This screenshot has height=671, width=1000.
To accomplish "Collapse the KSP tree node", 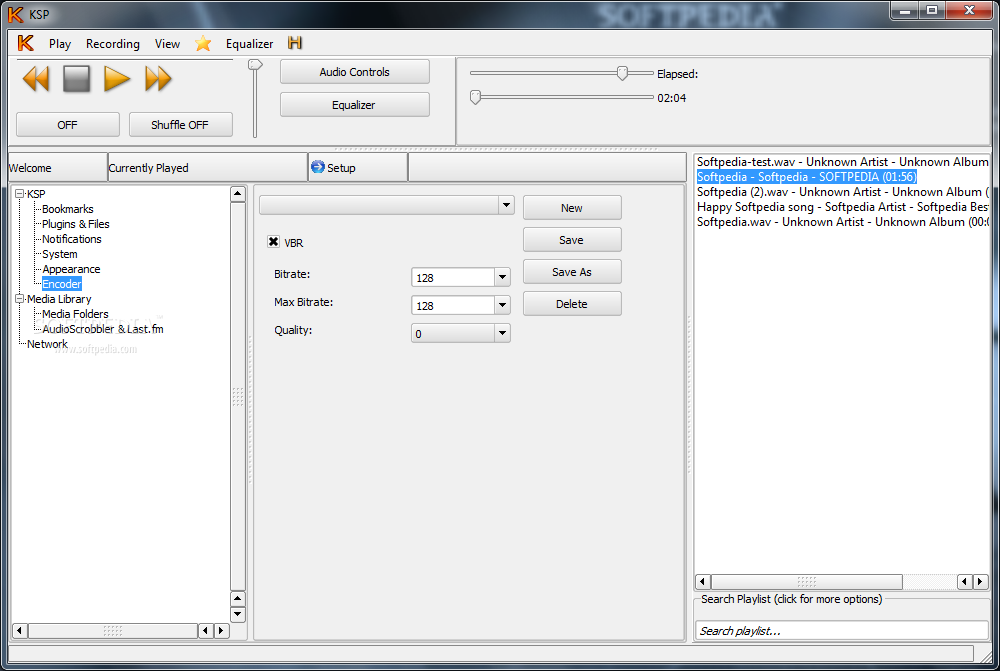I will 20,193.
